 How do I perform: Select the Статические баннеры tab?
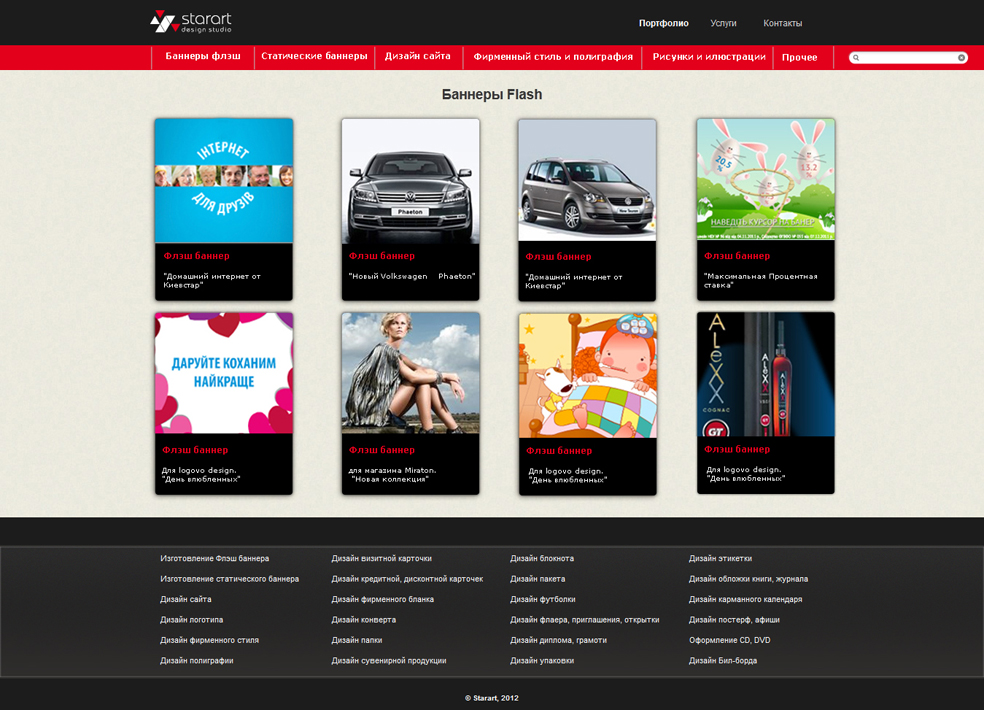pyautogui.click(x=314, y=56)
